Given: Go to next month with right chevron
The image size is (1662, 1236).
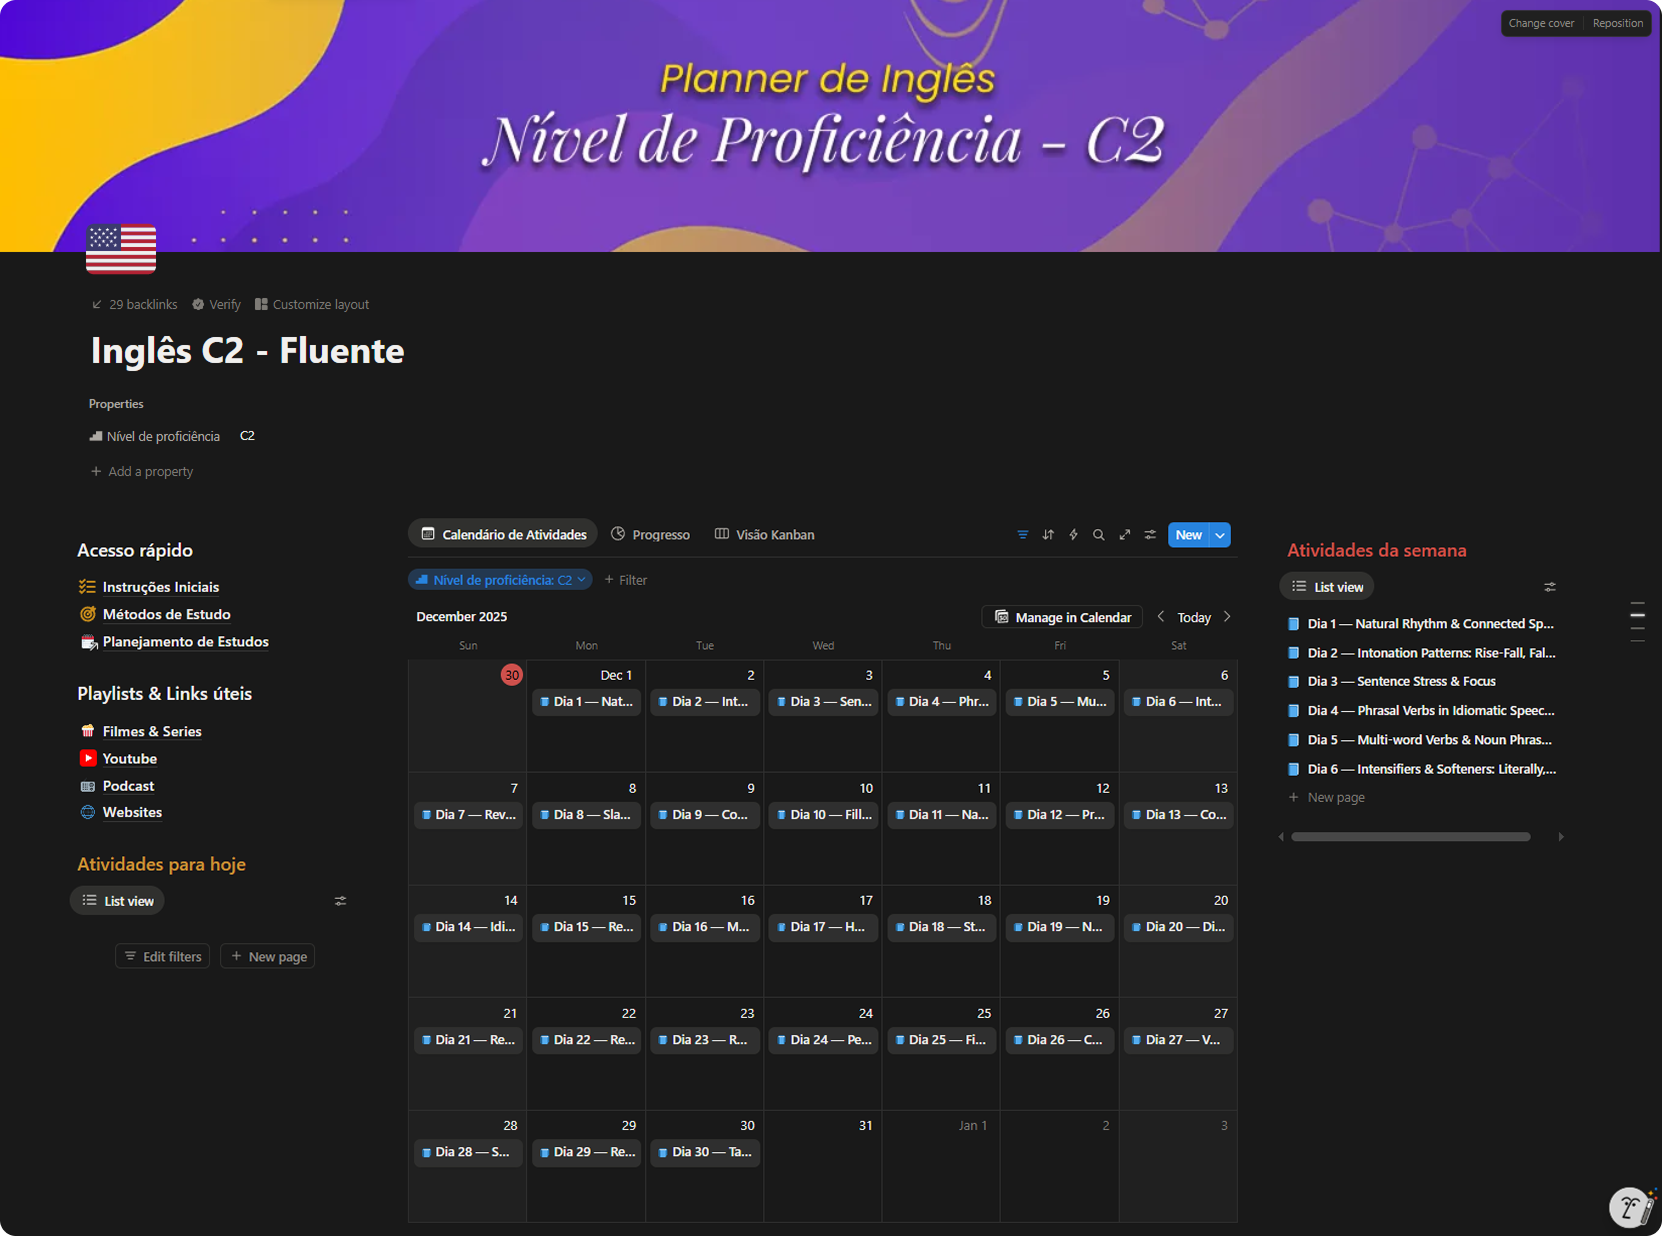Looking at the screenshot, I should [1227, 617].
